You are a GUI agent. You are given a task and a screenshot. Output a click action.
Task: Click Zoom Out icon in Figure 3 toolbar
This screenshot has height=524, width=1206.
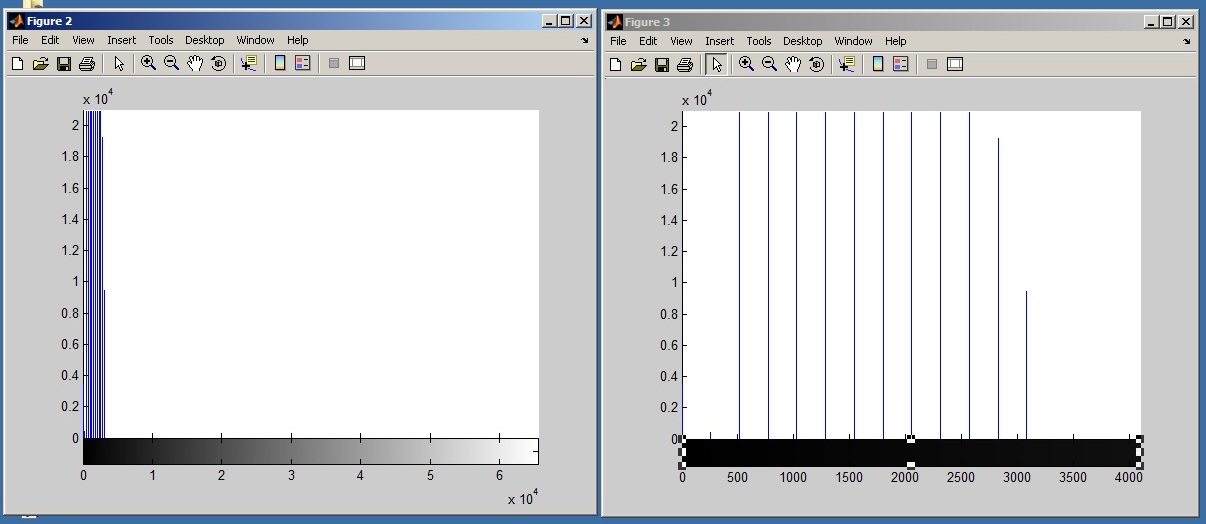point(769,64)
